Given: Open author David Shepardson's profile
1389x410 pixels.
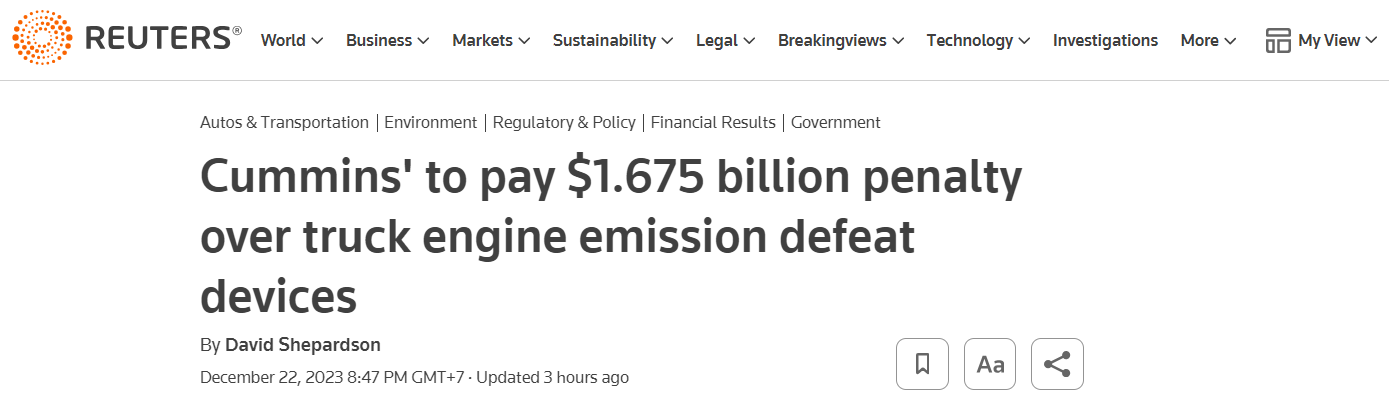Looking at the screenshot, I should pyautogui.click(x=302, y=345).
